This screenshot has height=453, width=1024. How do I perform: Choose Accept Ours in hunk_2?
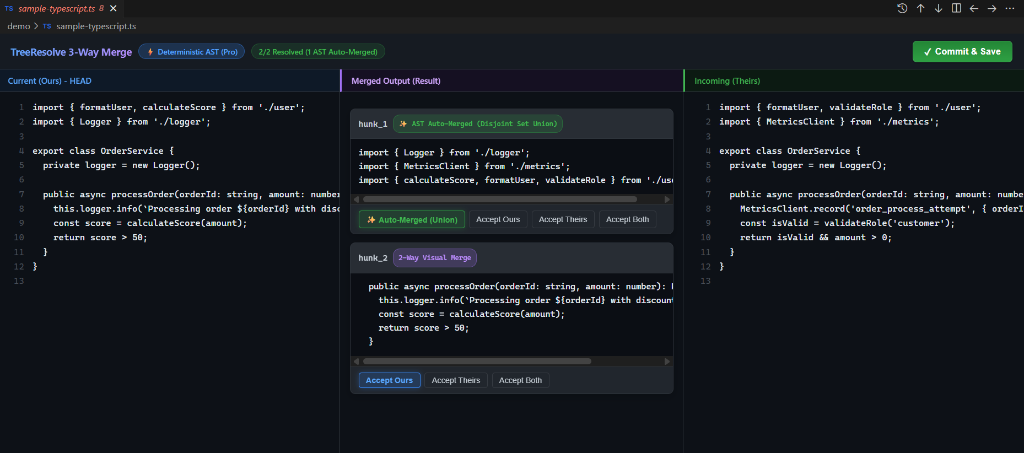click(389, 380)
